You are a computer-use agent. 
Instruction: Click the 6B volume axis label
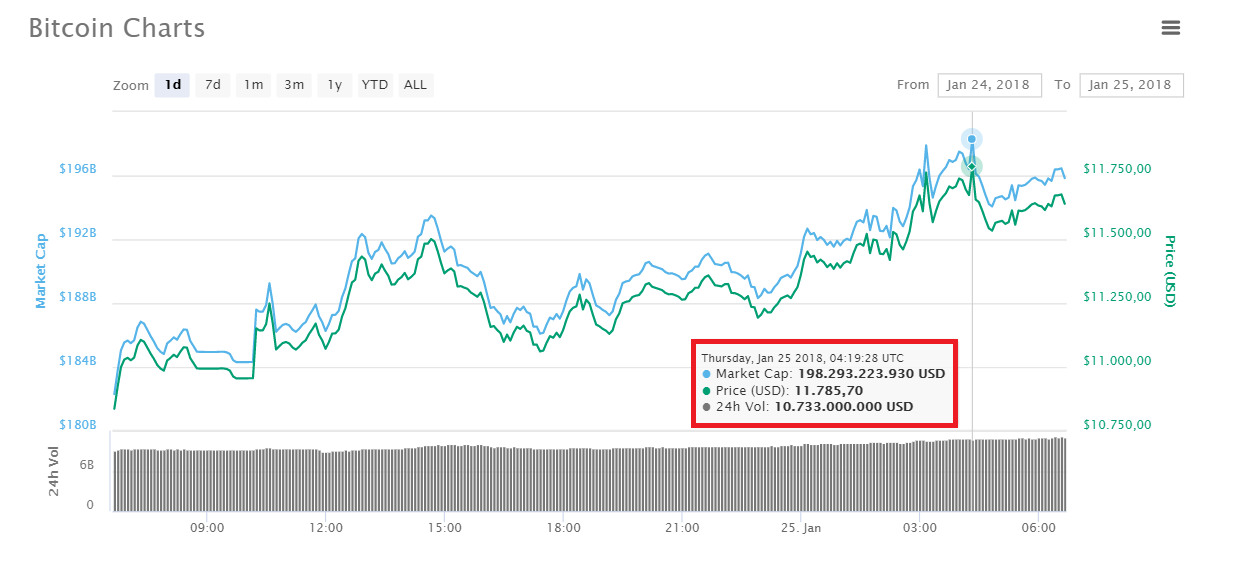(86, 466)
